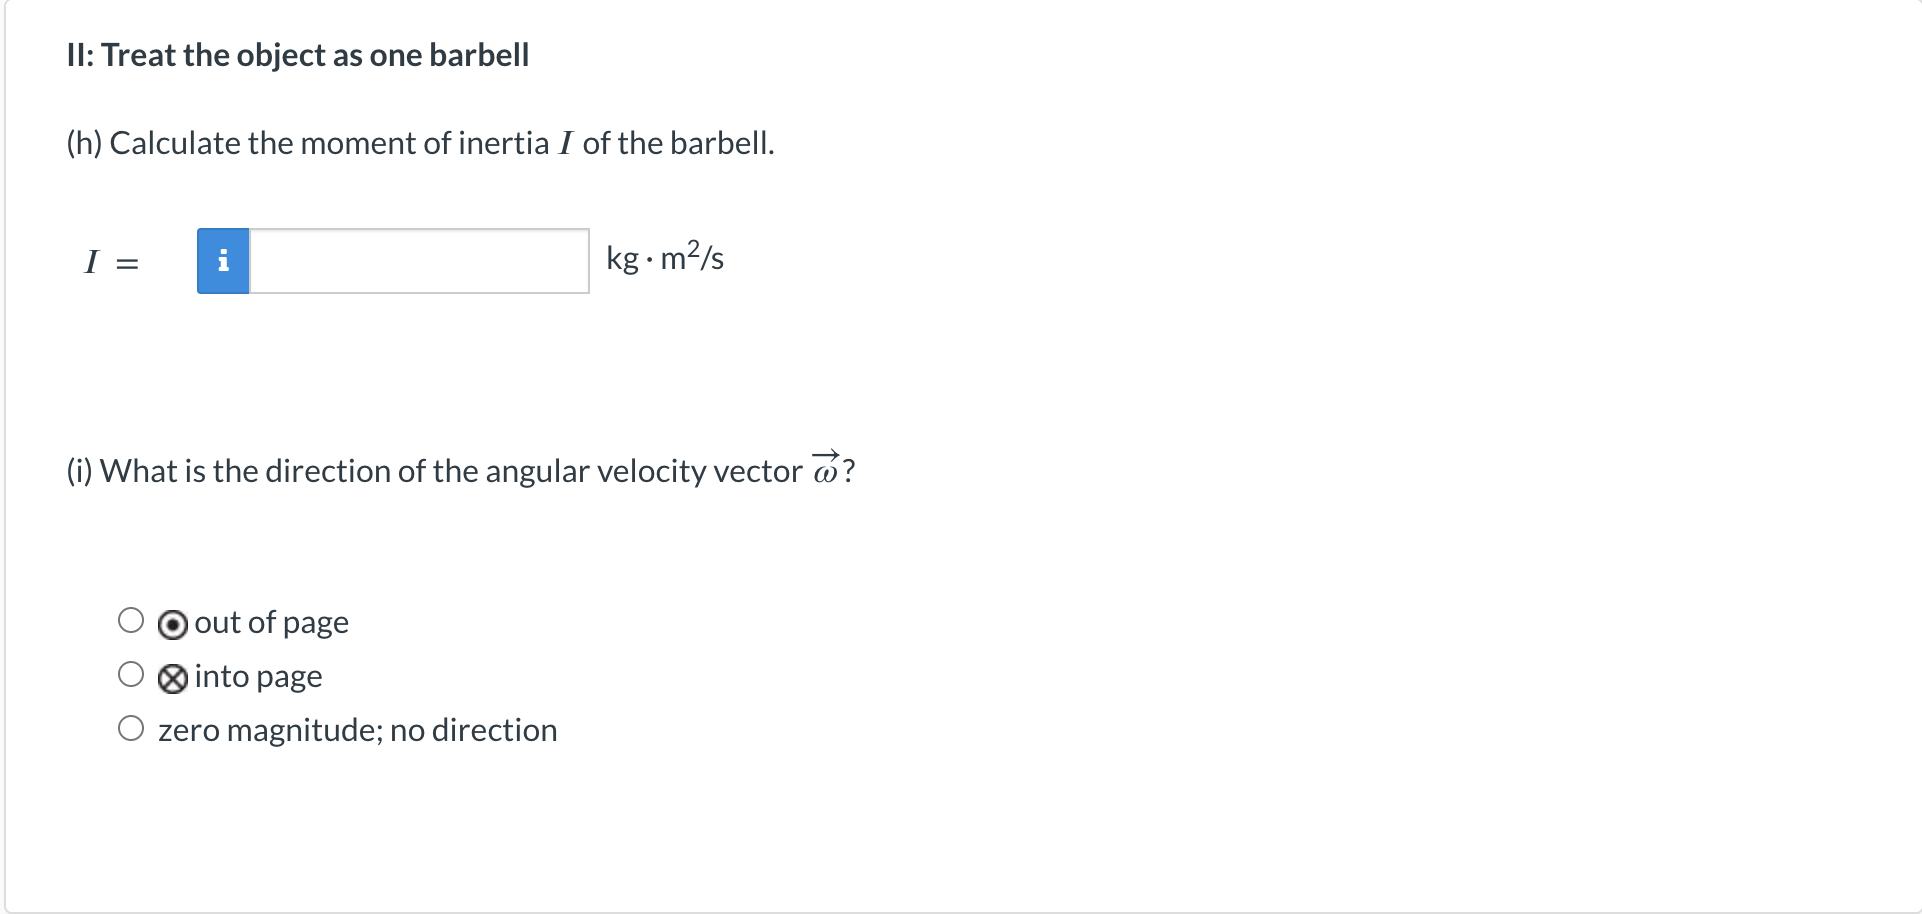Click the crossed-circle symbol beside into page
The image size is (1922, 914).
[x=172, y=677]
